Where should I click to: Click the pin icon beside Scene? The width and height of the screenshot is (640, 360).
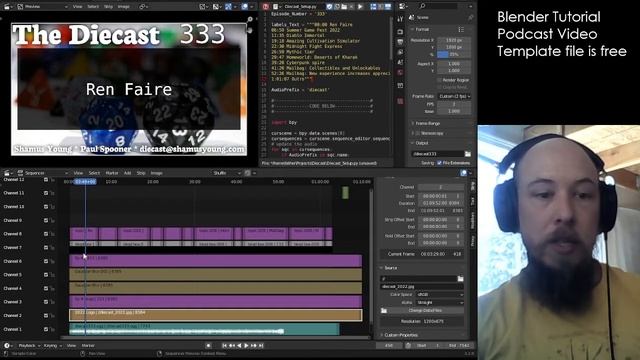[470, 18]
